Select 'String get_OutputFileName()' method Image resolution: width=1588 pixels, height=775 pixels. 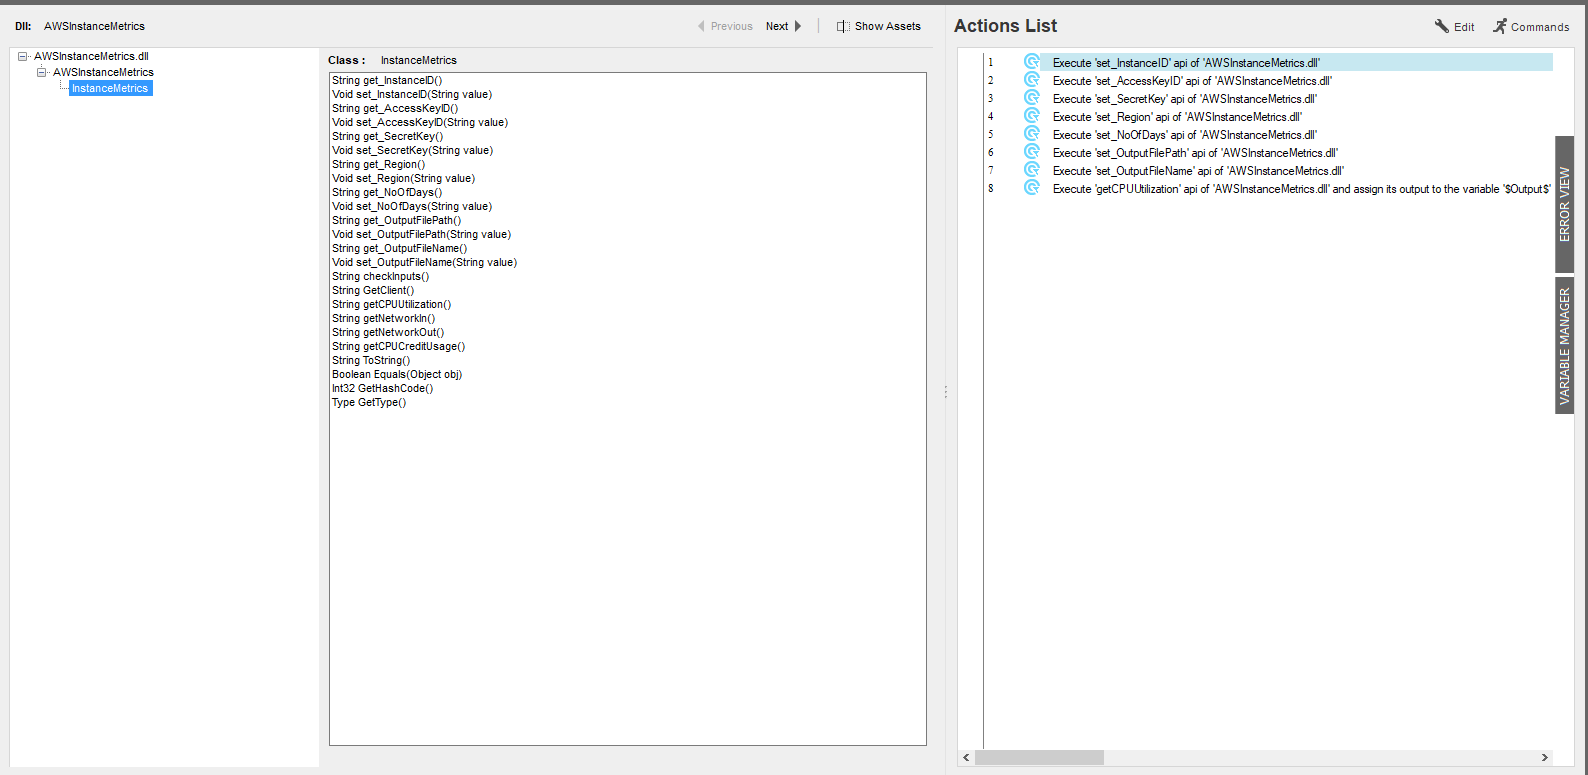400,248
